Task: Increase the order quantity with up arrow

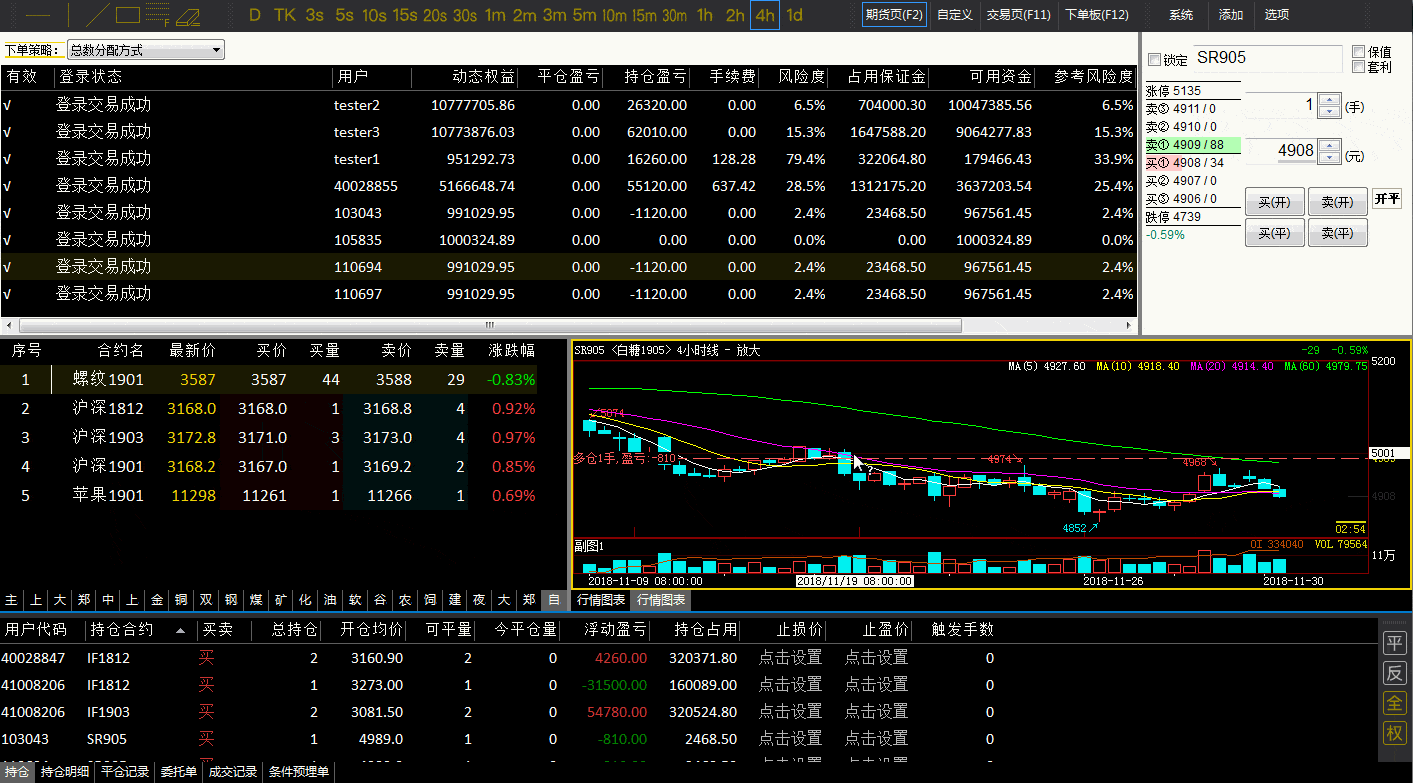Action: (x=1329, y=99)
